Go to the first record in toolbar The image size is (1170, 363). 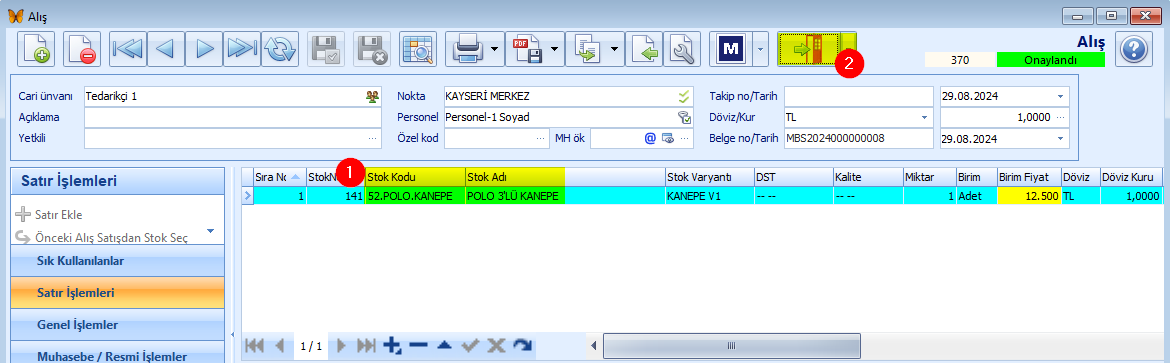coord(127,50)
